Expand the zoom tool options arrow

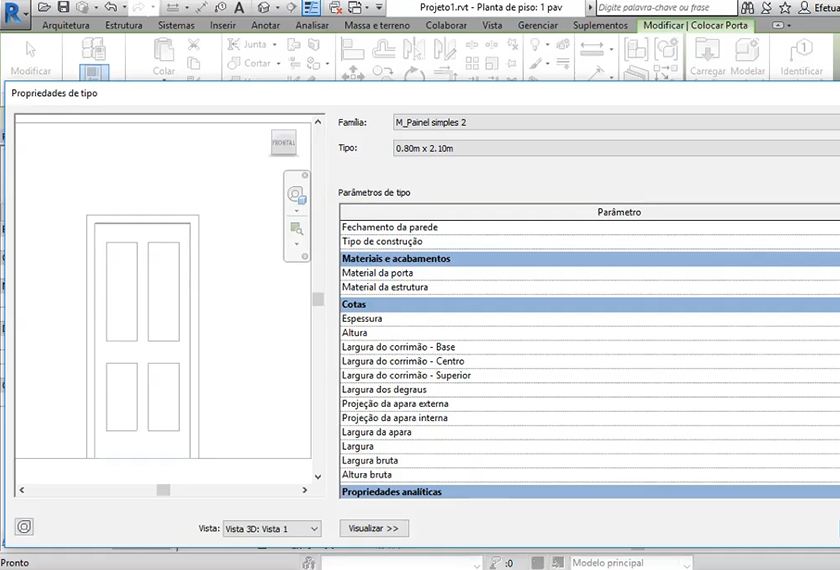point(296,244)
